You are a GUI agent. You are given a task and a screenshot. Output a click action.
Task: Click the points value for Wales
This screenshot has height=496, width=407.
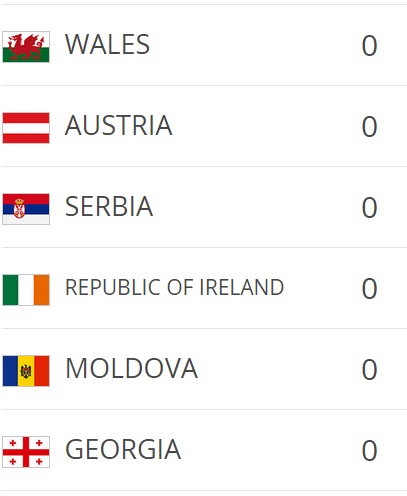tap(369, 46)
